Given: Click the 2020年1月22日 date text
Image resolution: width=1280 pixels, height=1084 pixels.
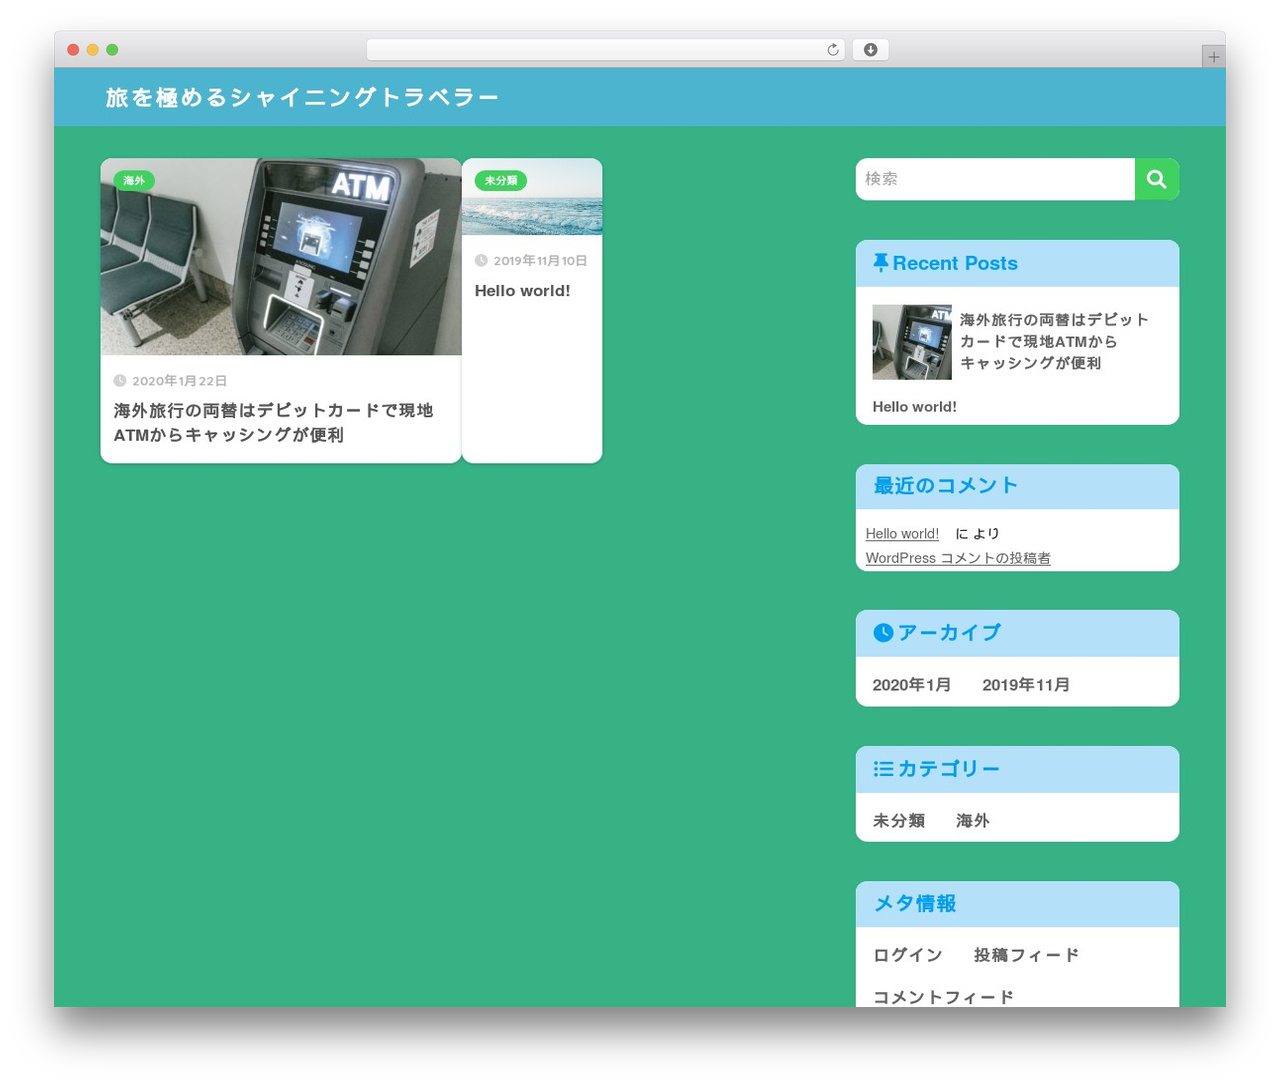Looking at the screenshot, I should (180, 381).
